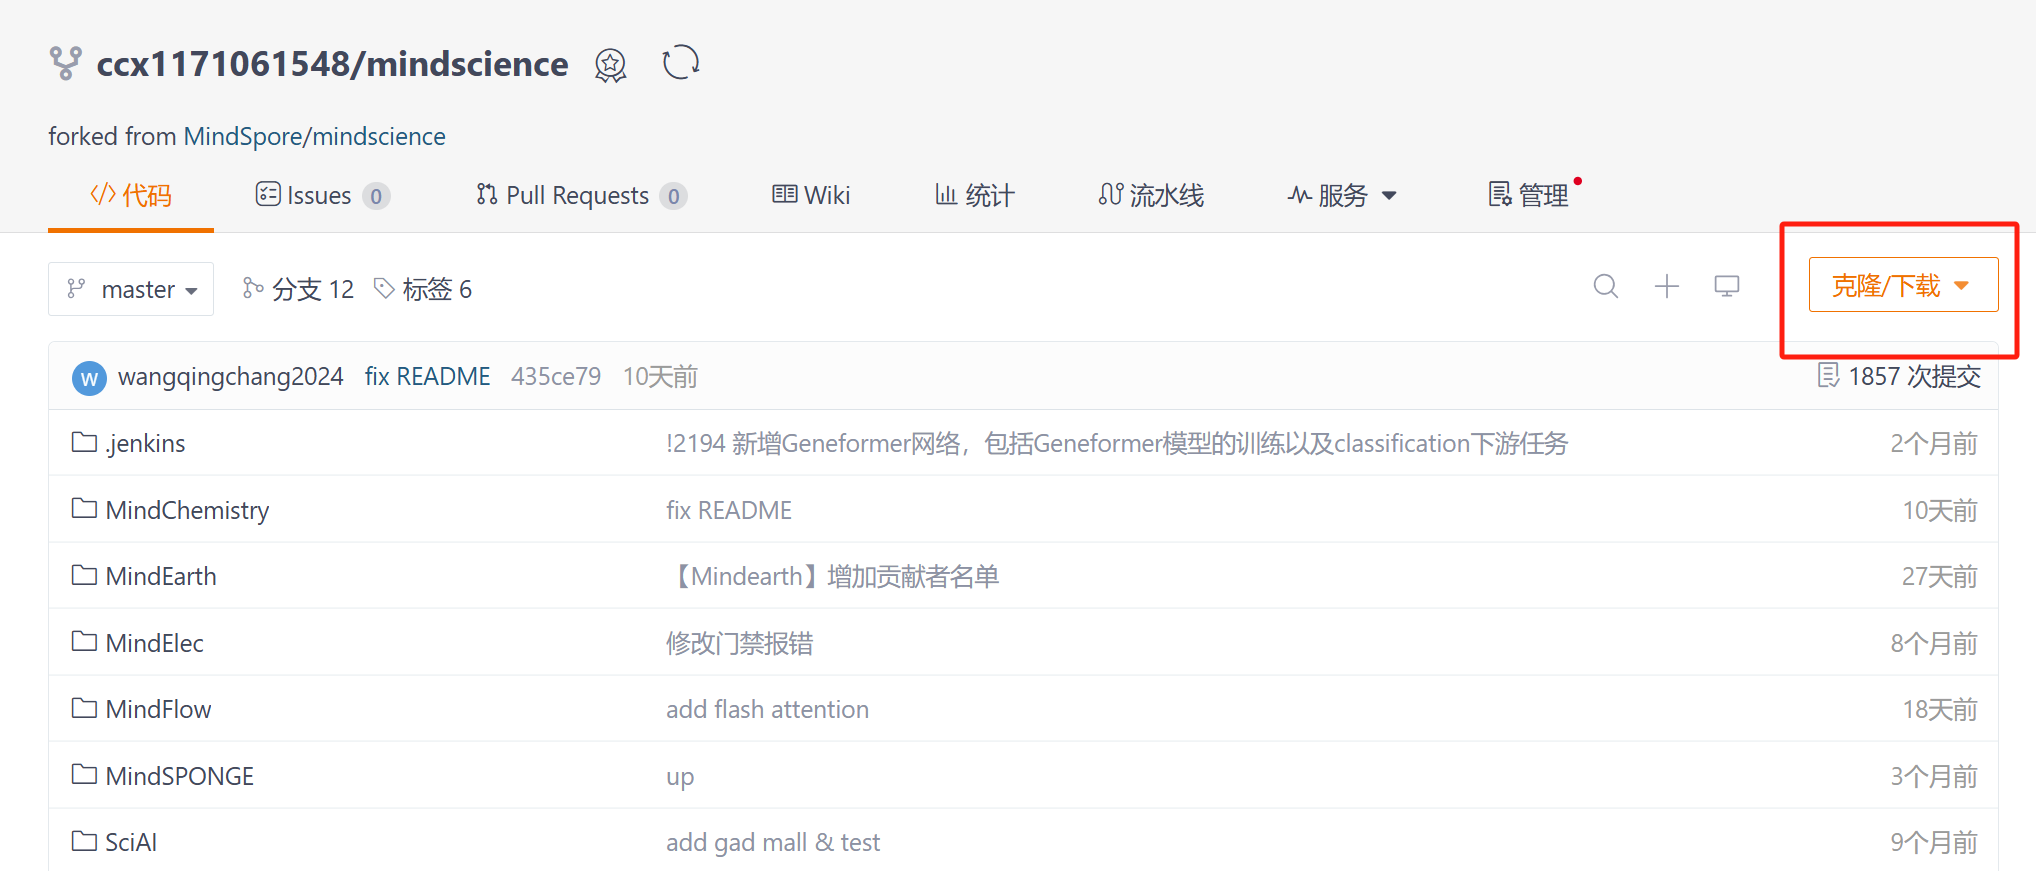
Task: Open the repository search magnifier icon
Action: click(x=1606, y=286)
